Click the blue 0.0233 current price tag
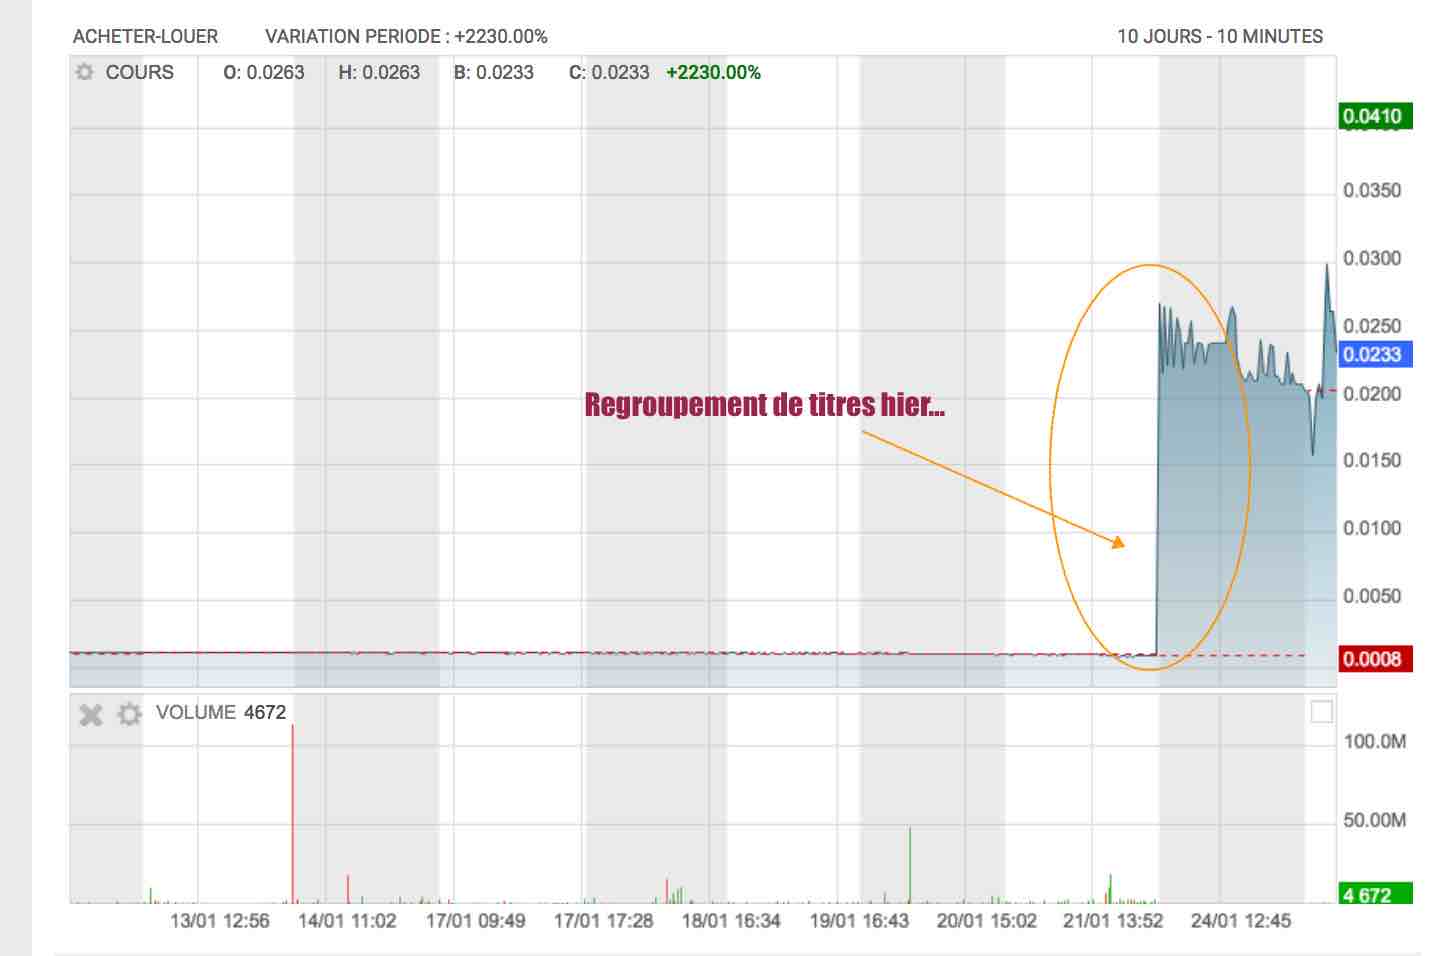1438x956 pixels. tap(1375, 354)
